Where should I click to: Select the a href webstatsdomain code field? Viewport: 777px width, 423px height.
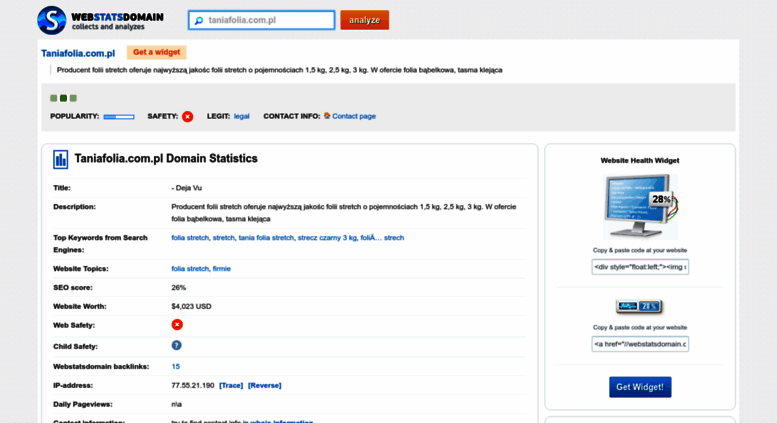640,344
